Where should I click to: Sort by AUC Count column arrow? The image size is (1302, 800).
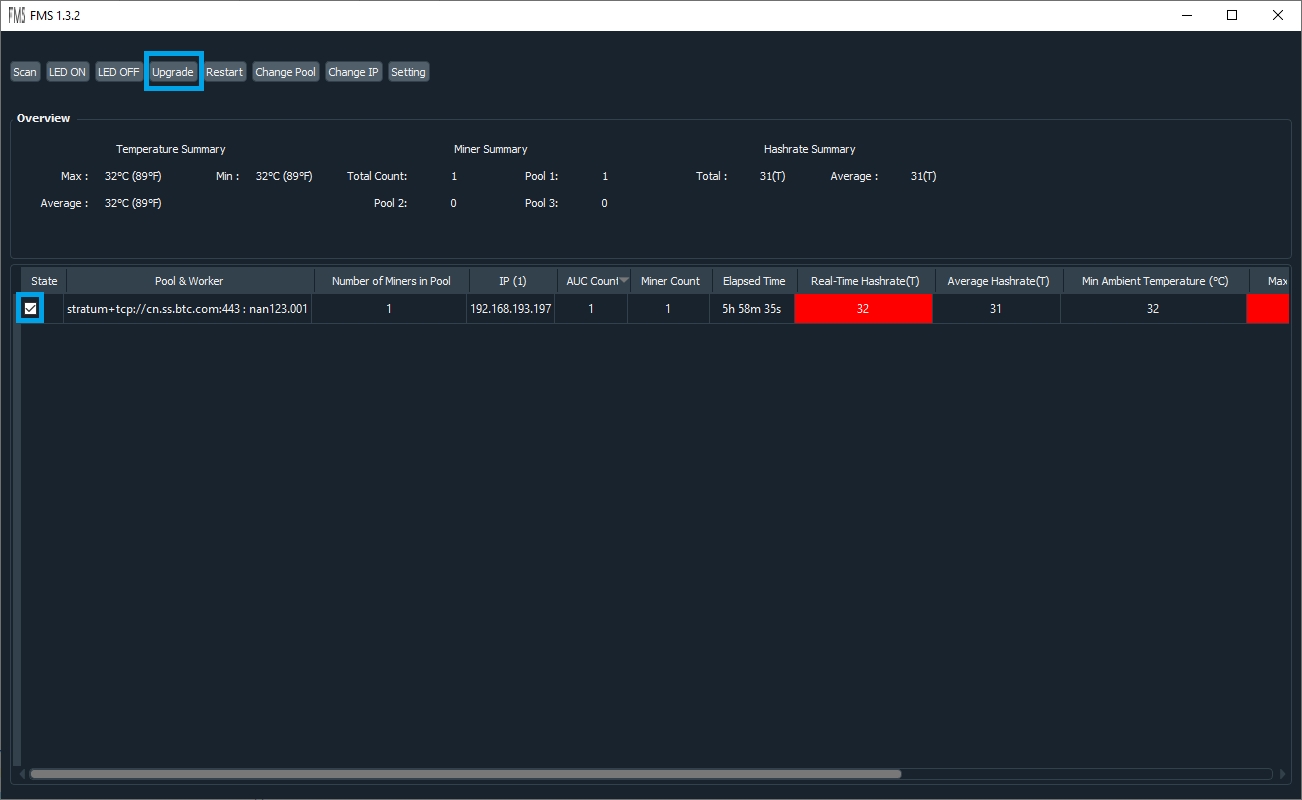click(624, 281)
